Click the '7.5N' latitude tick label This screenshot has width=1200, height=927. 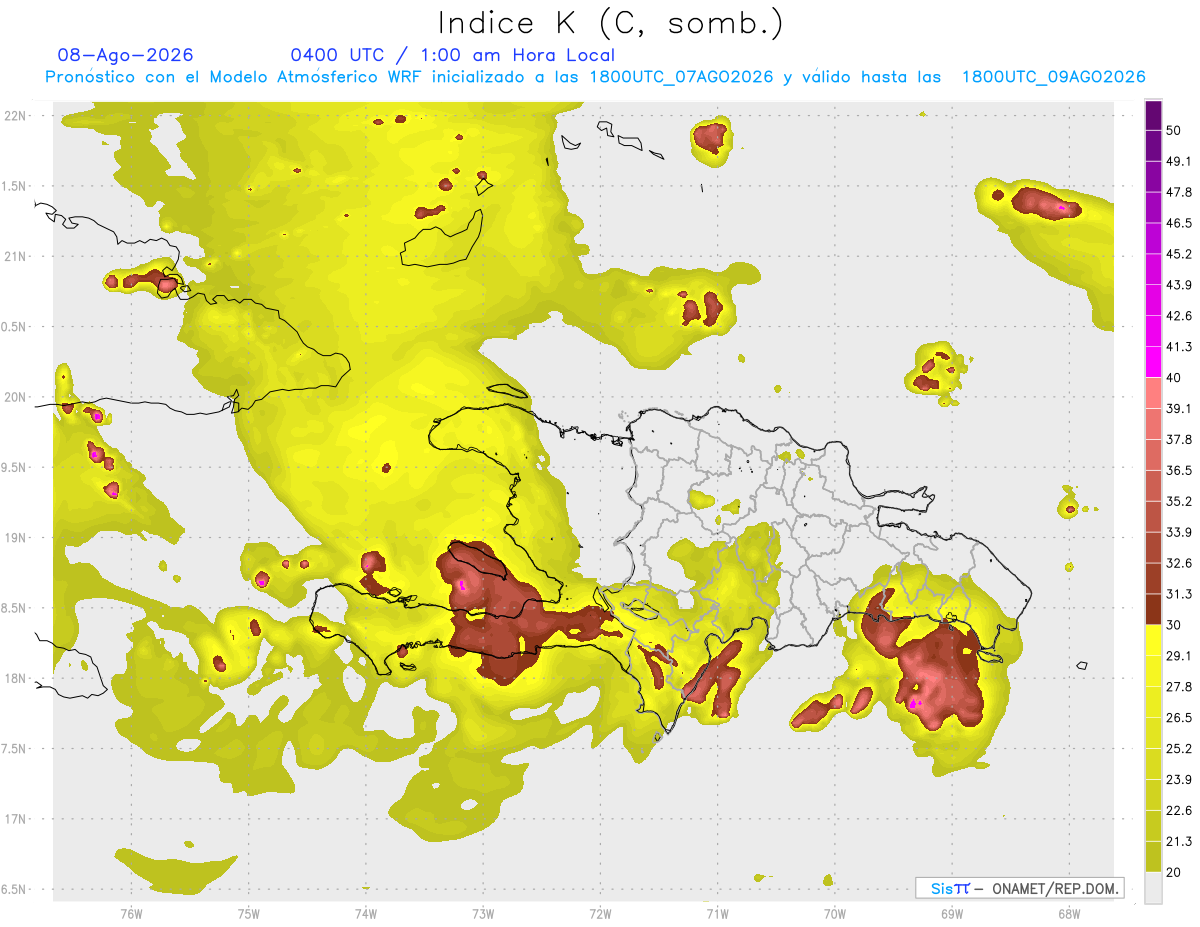pos(15,748)
